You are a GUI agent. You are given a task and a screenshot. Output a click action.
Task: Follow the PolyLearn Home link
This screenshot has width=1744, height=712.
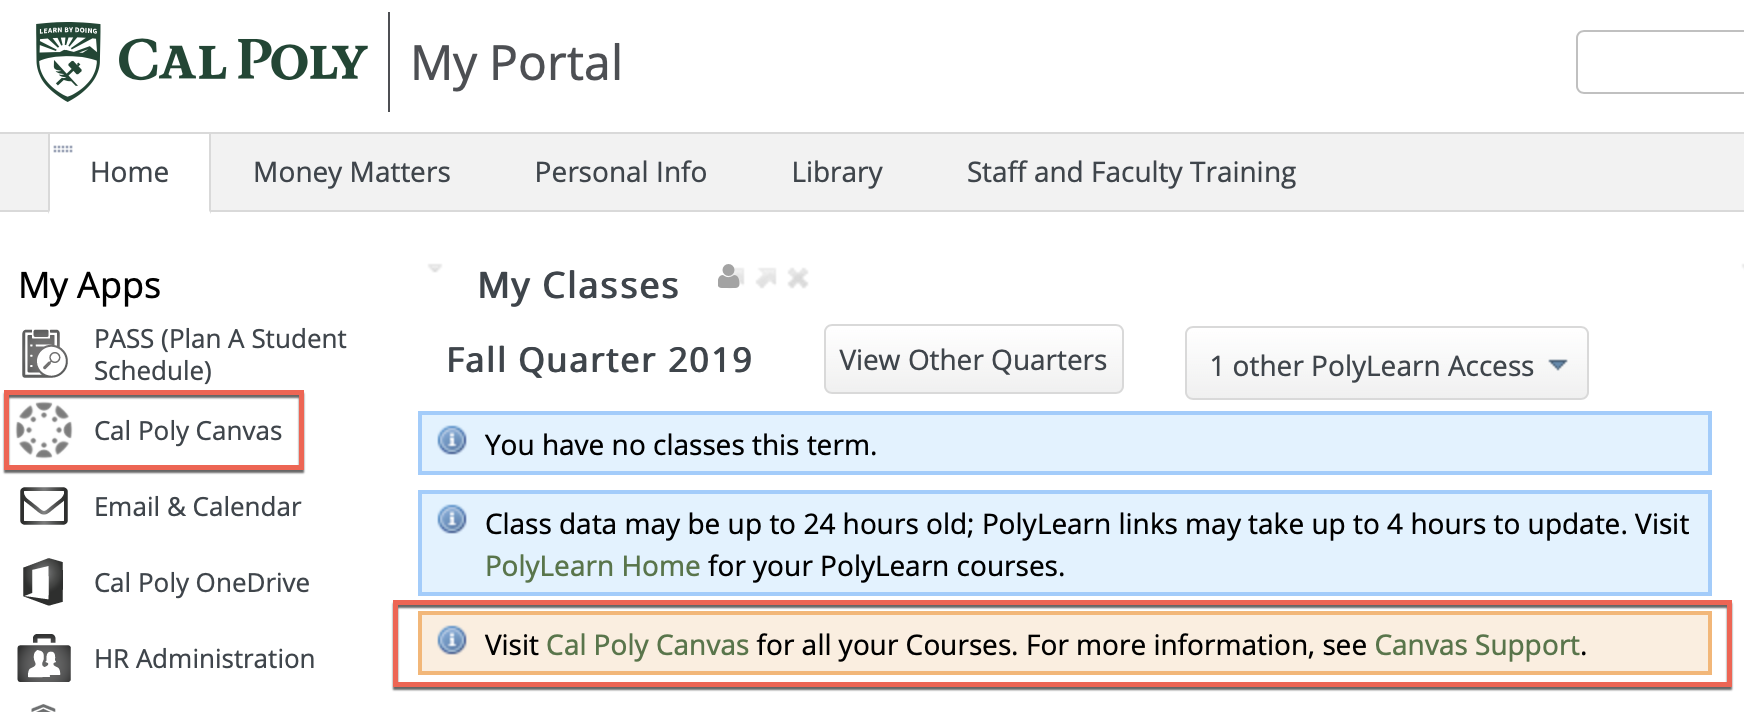[592, 566]
